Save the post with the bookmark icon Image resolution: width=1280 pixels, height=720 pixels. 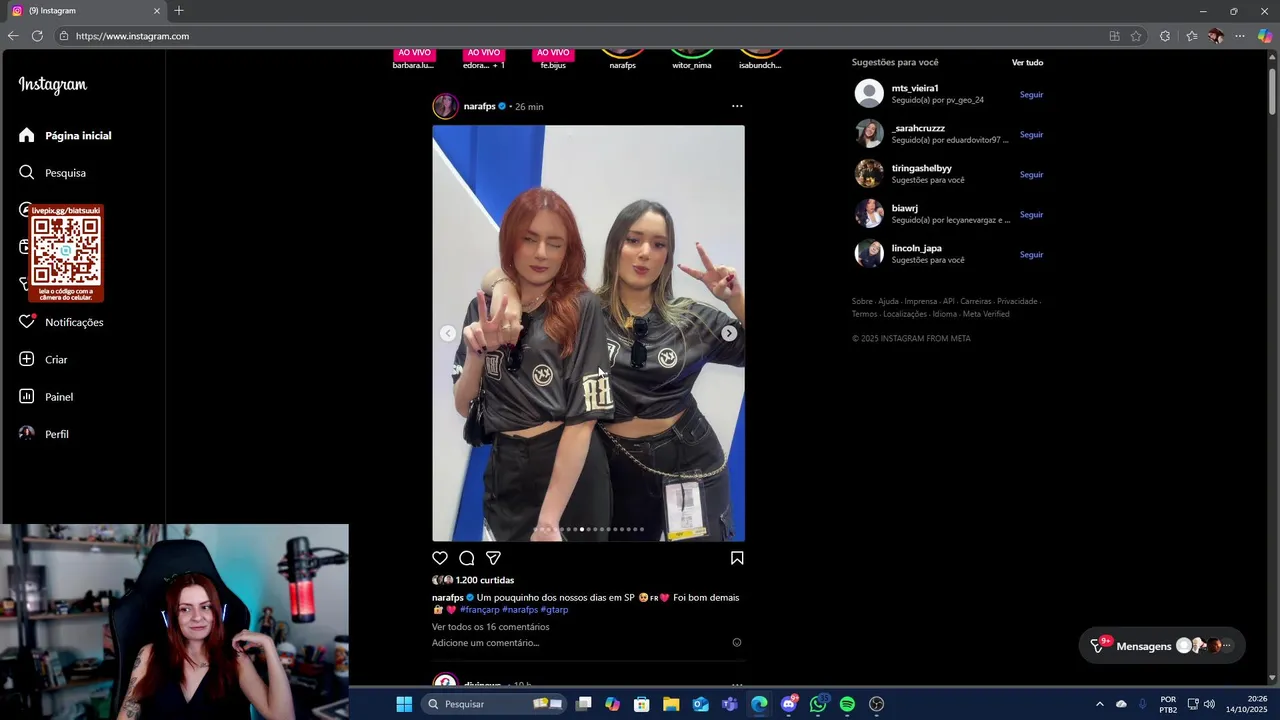(x=737, y=558)
